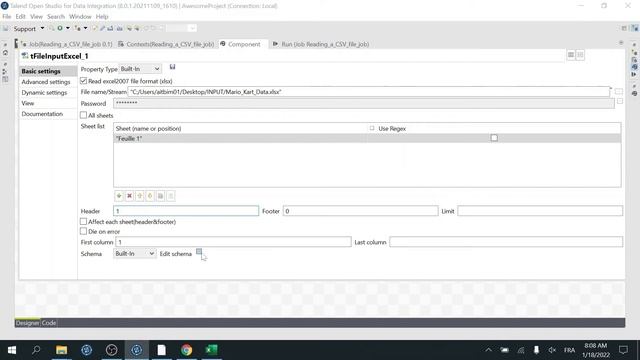Open taskbar Search
The height and width of the screenshot is (360, 640).
click(36, 350)
